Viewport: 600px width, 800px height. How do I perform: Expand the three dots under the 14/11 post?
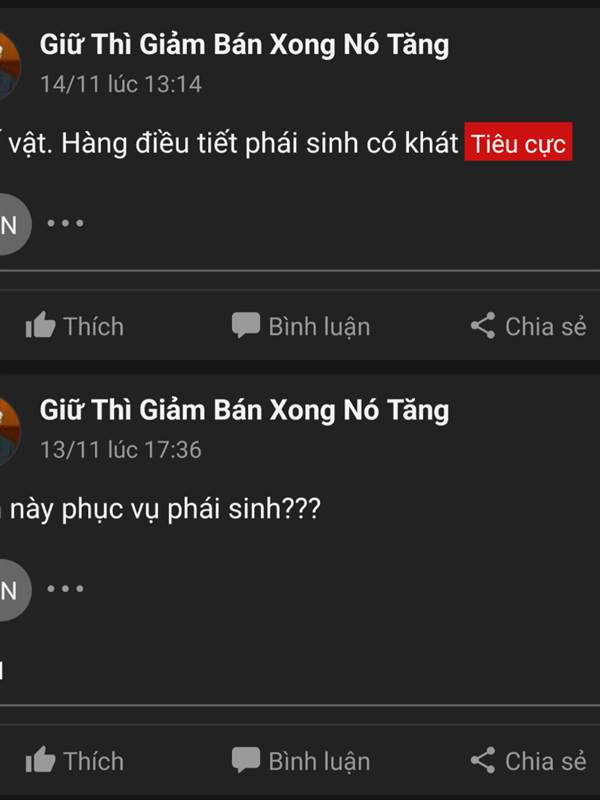coord(65,223)
